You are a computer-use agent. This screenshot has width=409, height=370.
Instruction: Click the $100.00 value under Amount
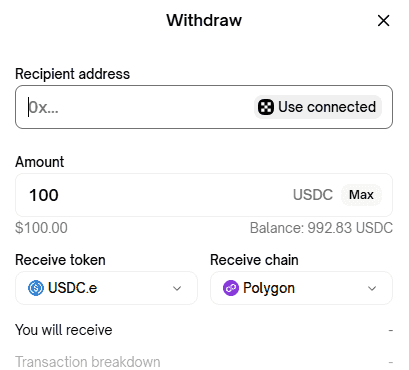pyautogui.click(x=41, y=228)
